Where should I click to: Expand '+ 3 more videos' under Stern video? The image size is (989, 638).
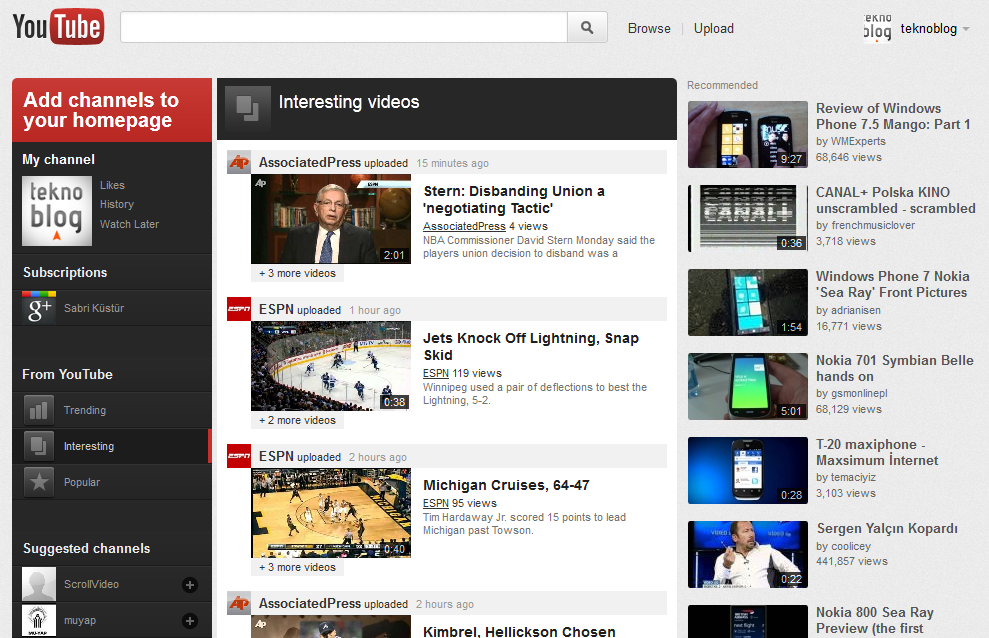pyautogui.click(x=297, y=273)
